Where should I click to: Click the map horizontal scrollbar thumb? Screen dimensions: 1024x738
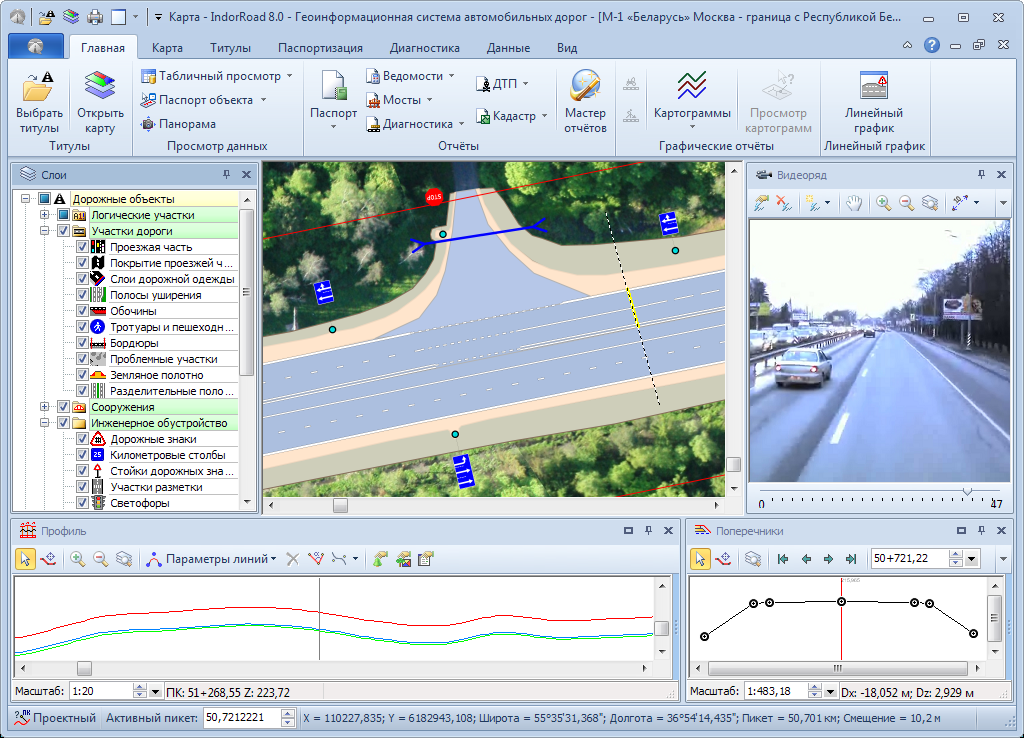[x=340, y=505]
